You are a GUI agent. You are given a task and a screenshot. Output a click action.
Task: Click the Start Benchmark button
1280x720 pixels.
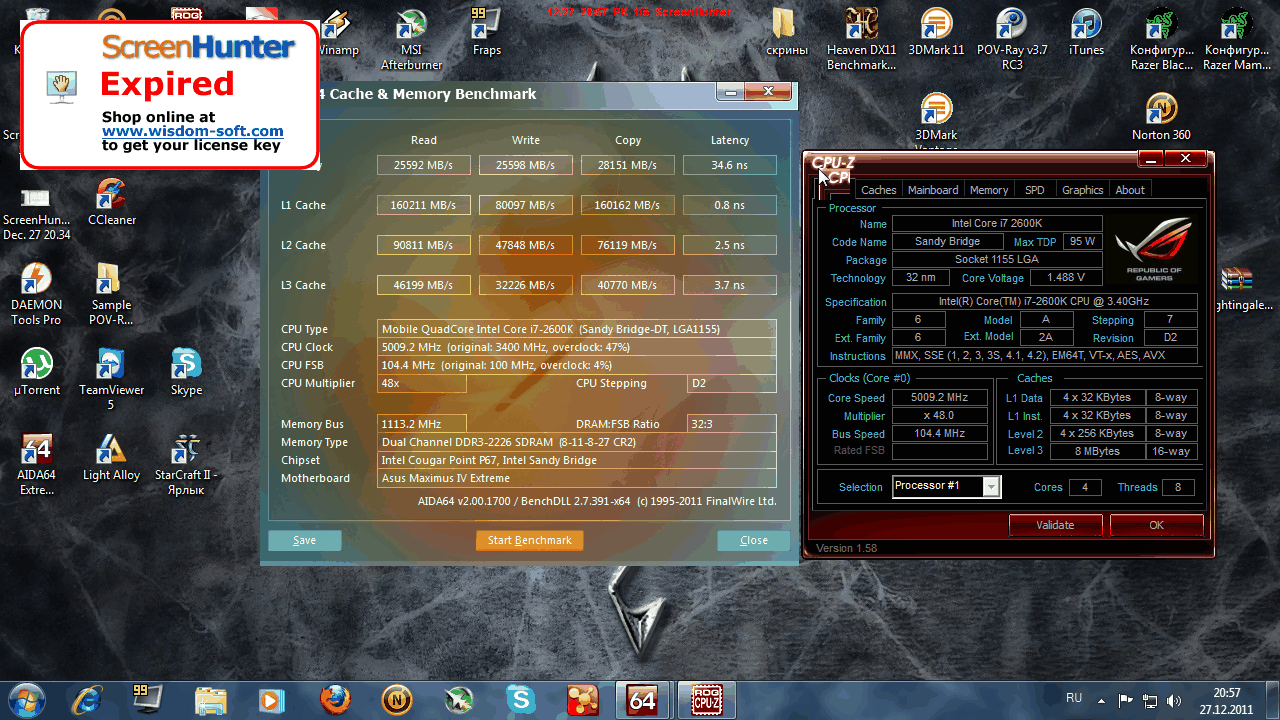point(529,540)
